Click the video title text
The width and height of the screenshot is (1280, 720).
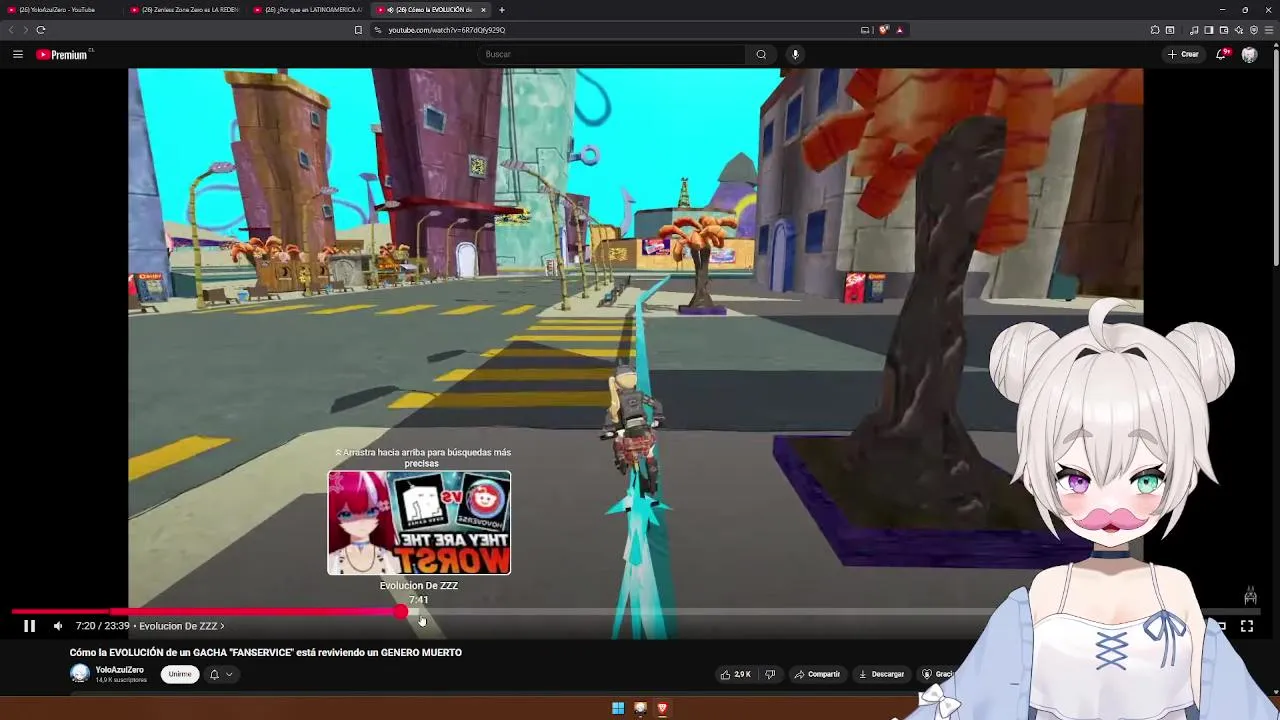(x=265, y=652)
